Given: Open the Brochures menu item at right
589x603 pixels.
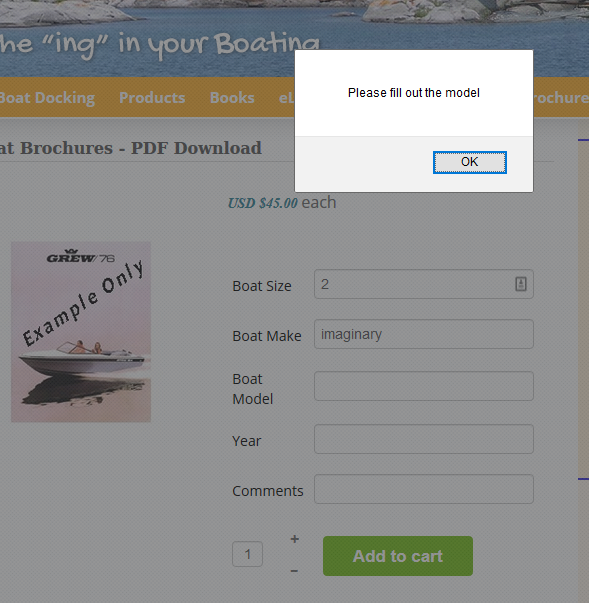Looking at the screenshot, I should click(561, 98).
